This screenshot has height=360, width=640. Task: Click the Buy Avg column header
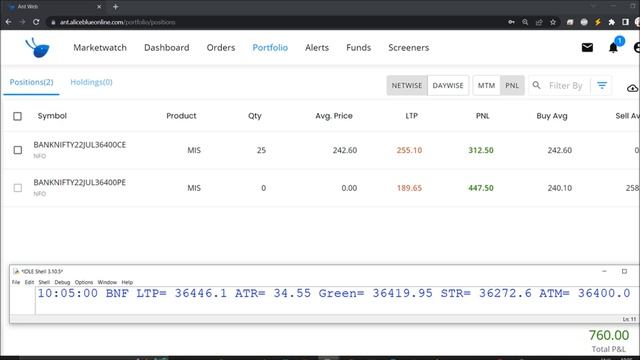(552, 116)
